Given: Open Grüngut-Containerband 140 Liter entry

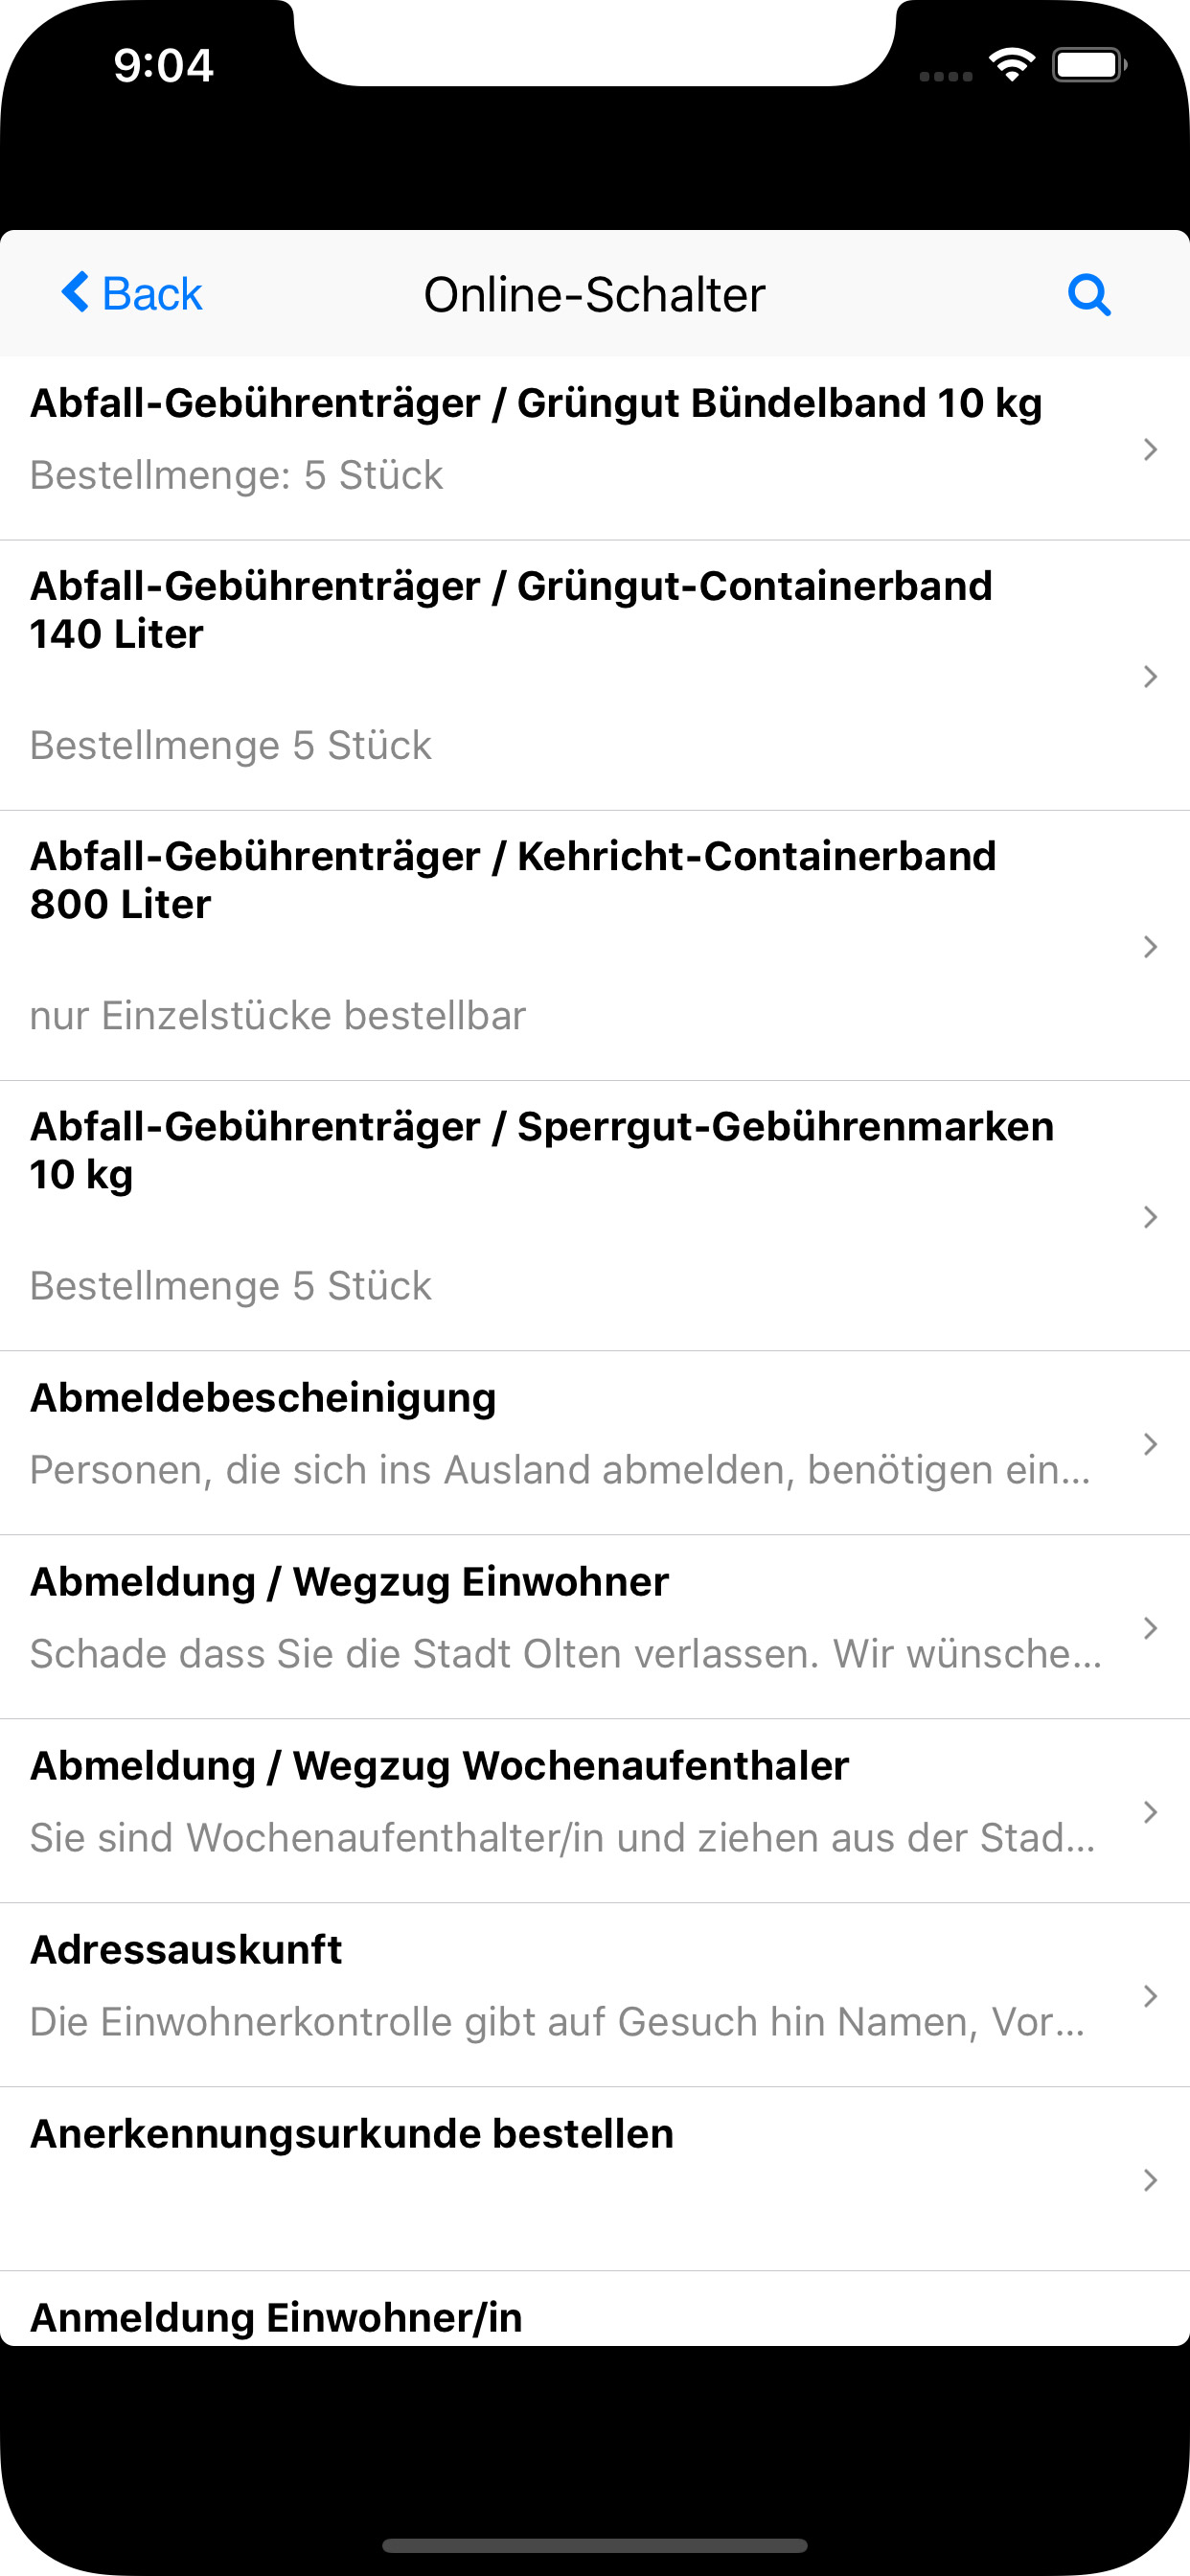Looking at the screenshot, I should [x=511, y=664].
